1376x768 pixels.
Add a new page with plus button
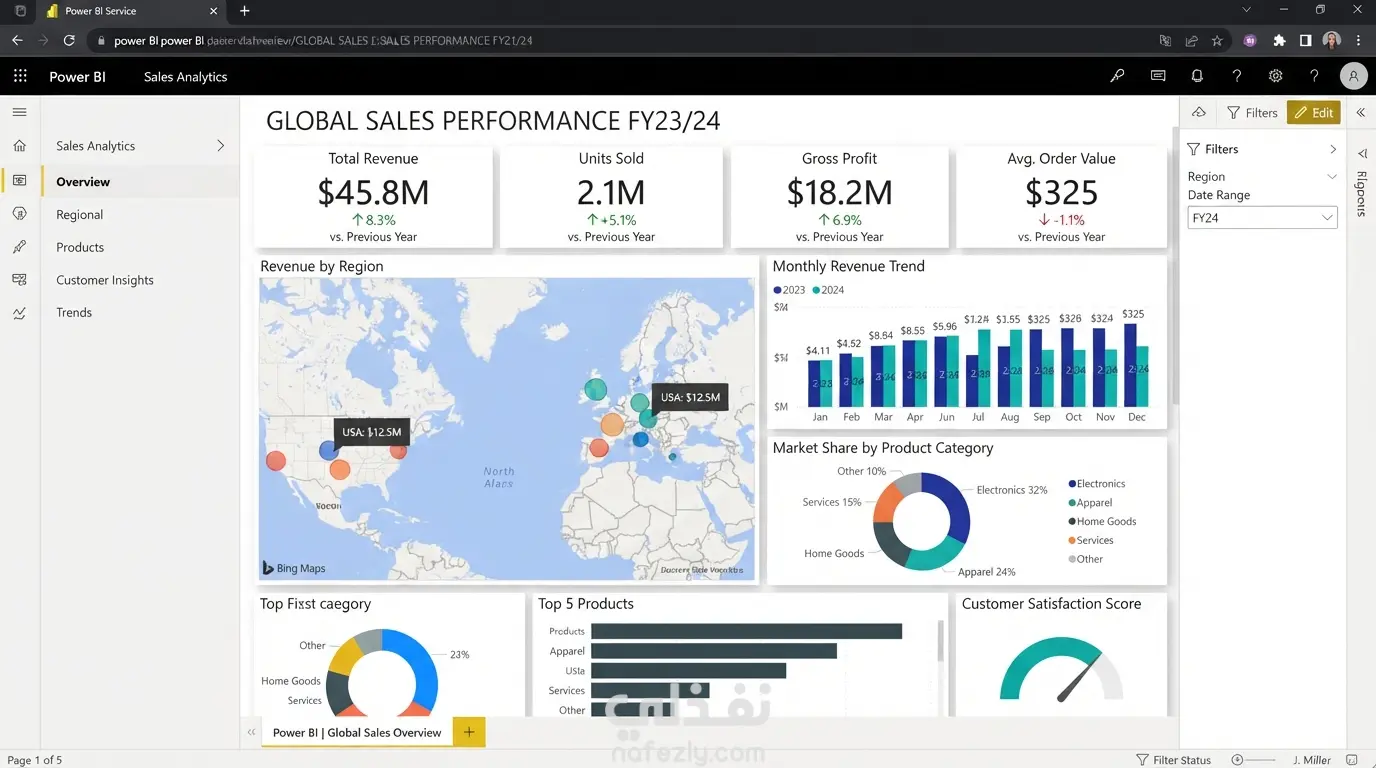pos(469,732)
